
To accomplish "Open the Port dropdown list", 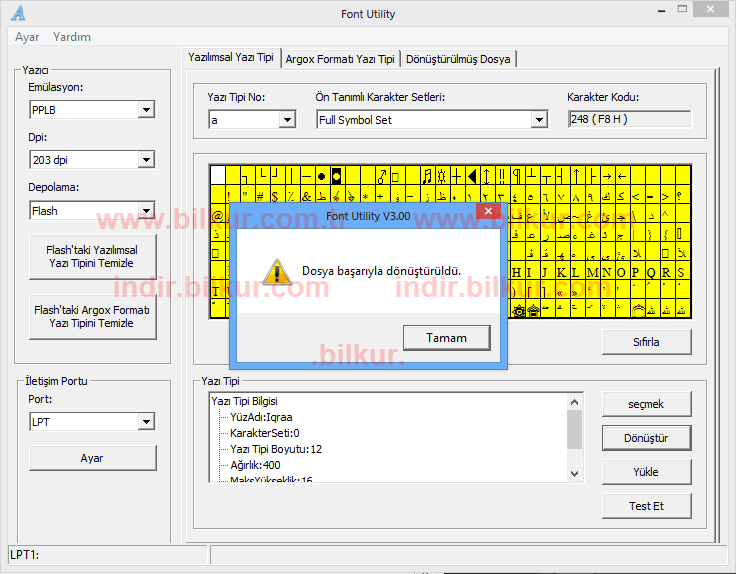I will click(x=146, y=422).
